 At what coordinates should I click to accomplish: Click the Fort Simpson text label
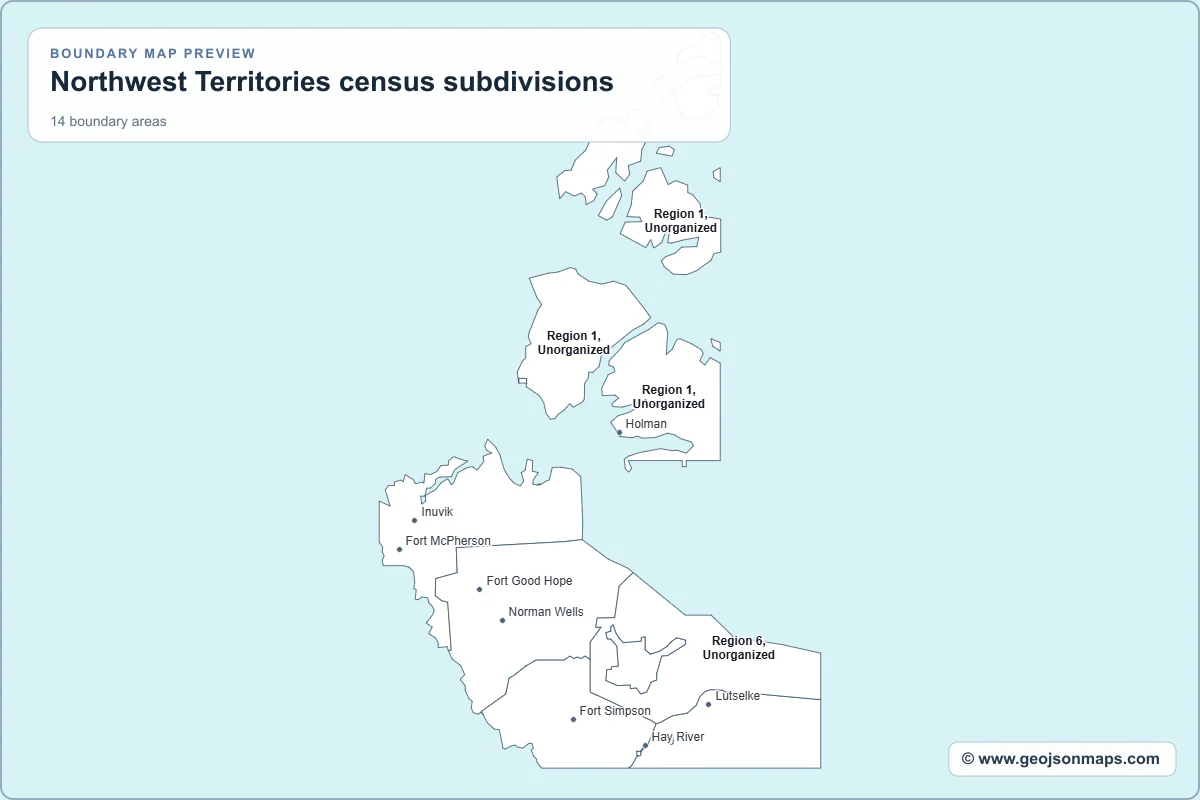pyautogui.click(x=615, y=711)
